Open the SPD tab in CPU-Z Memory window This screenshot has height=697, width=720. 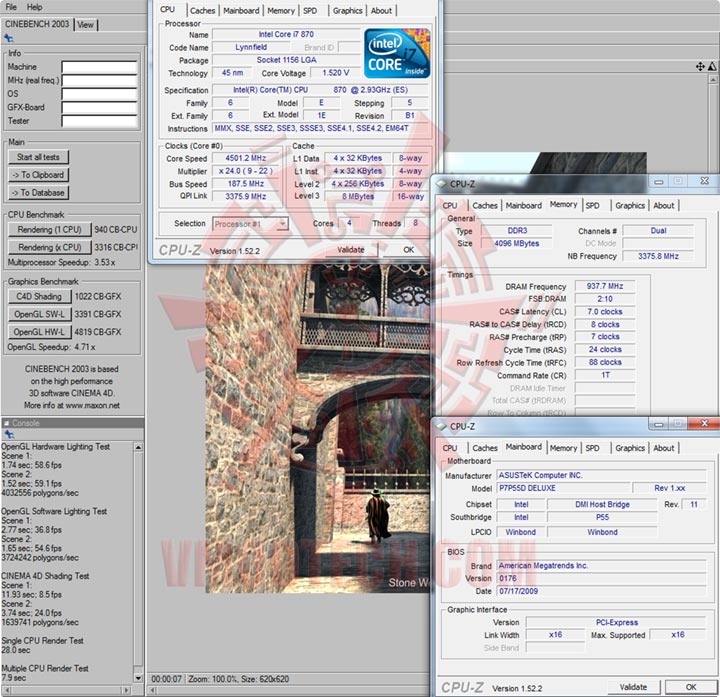click(x=592, y=206)
